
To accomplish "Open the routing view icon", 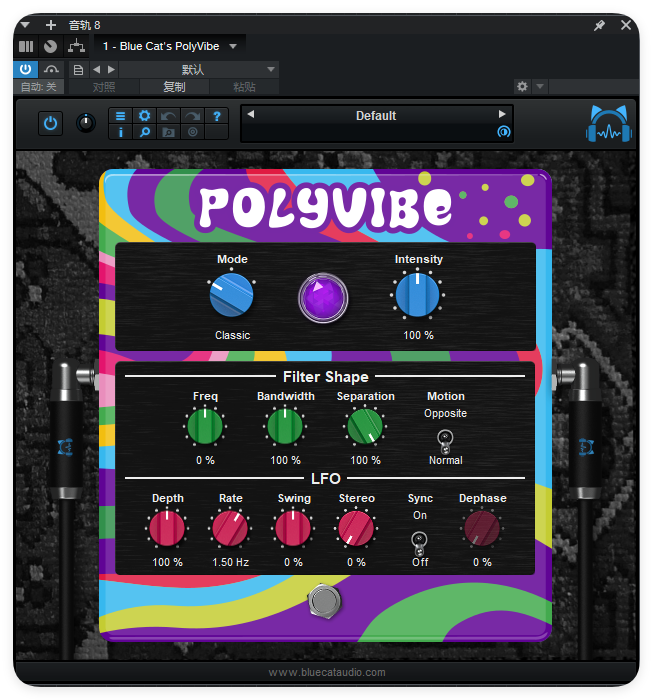I will click(76, 46).
